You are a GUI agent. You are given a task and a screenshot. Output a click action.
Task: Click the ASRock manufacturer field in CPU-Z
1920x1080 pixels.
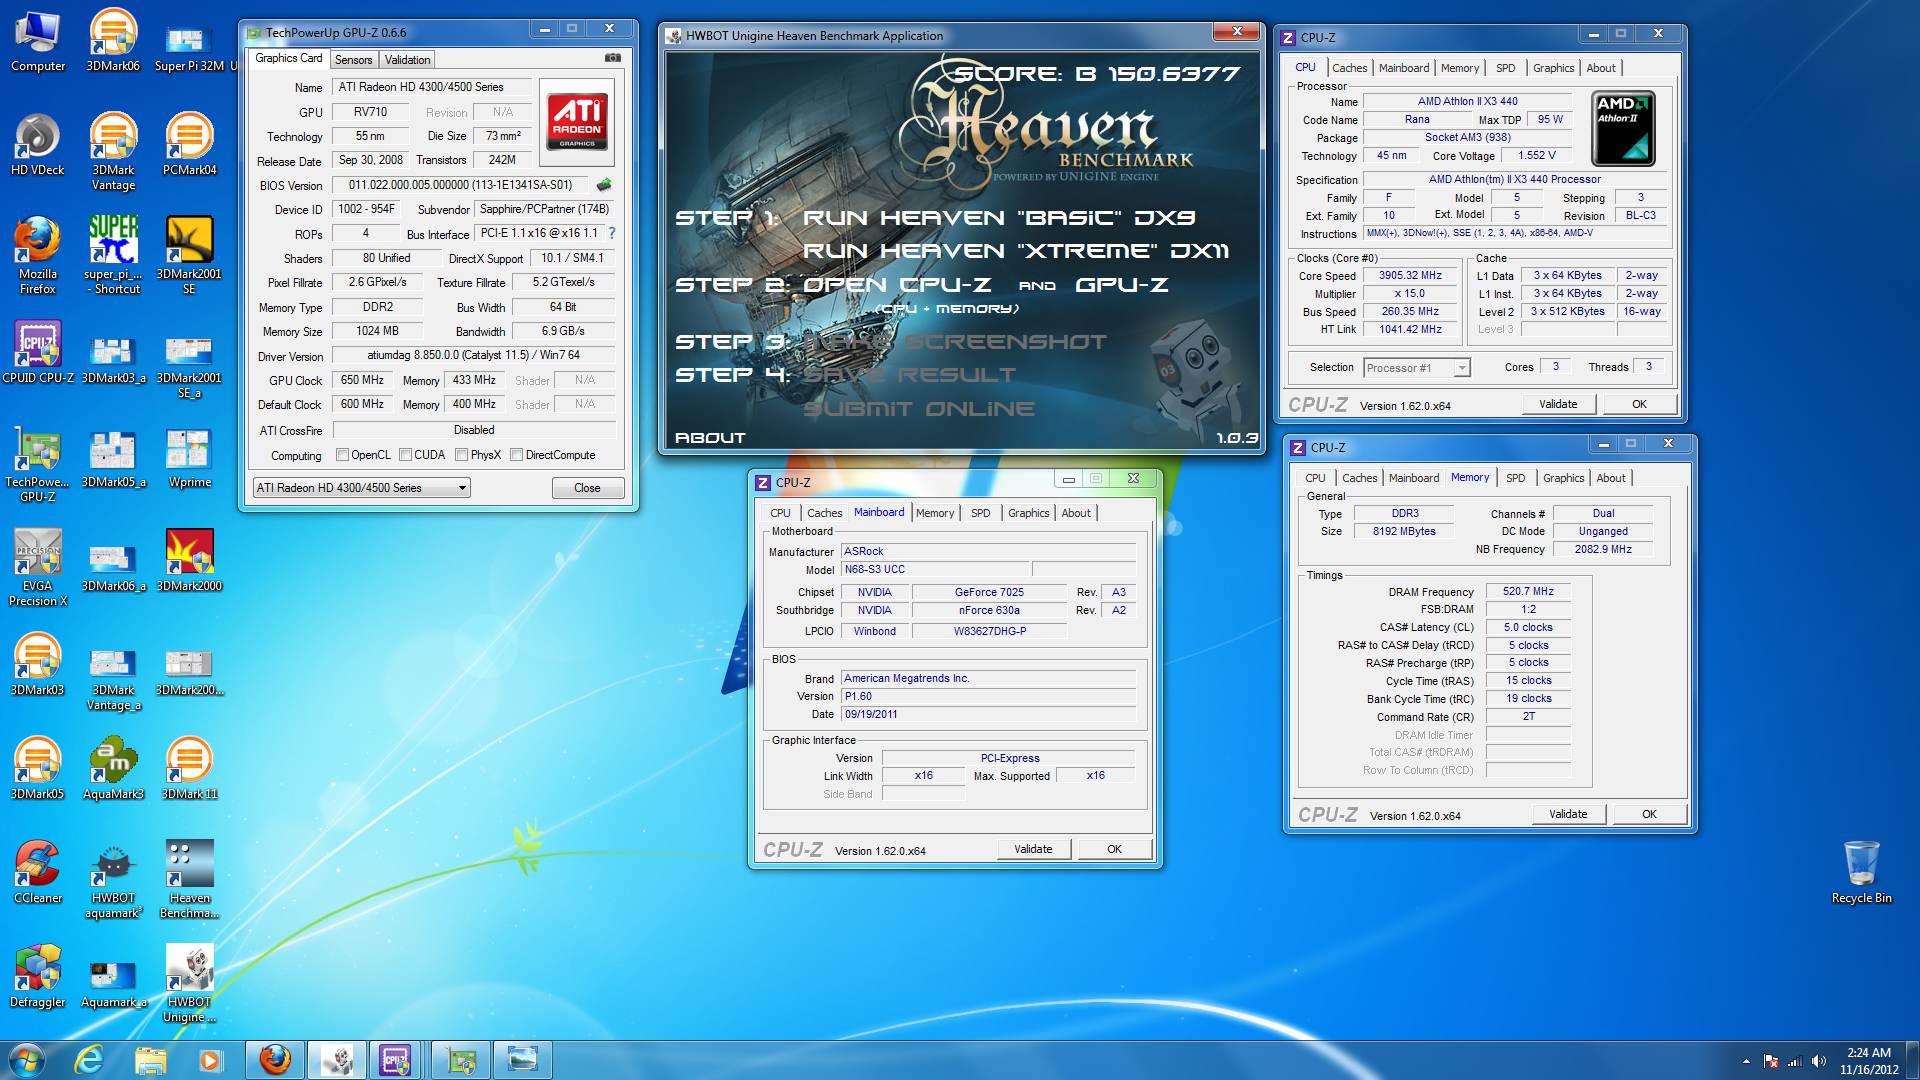tap(988, 551)
